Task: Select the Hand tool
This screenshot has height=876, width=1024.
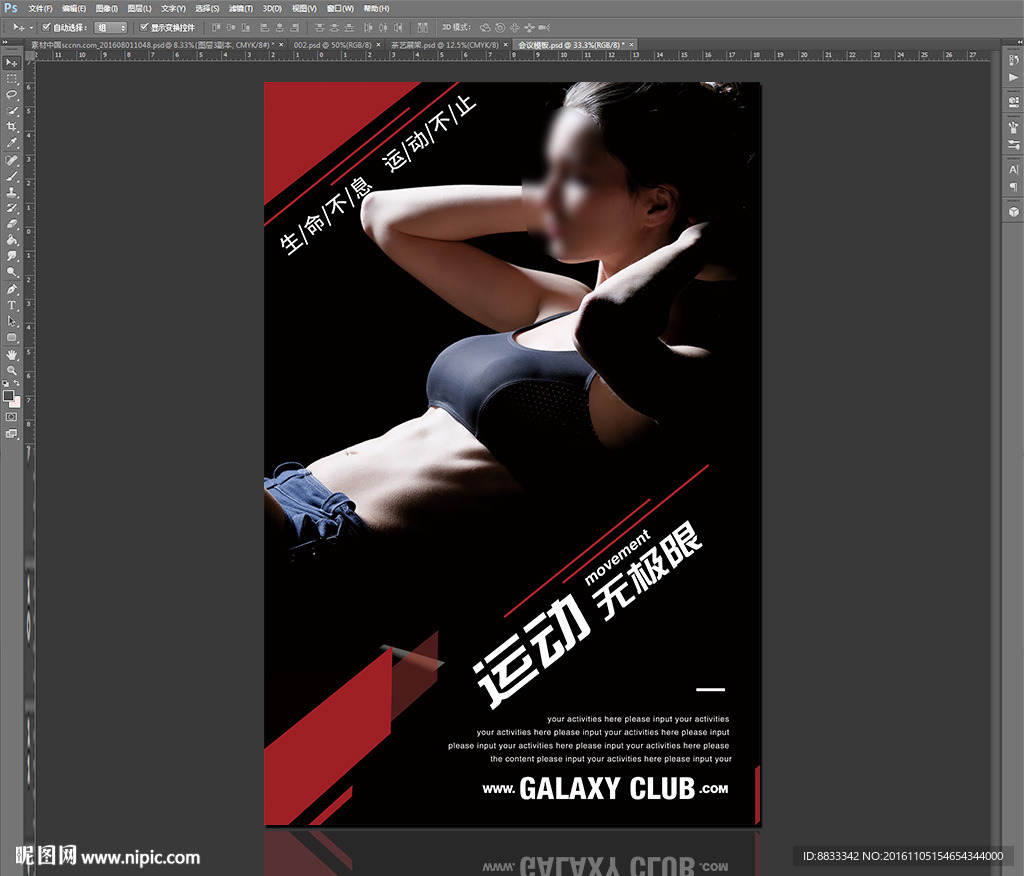Action: [12, 355]
